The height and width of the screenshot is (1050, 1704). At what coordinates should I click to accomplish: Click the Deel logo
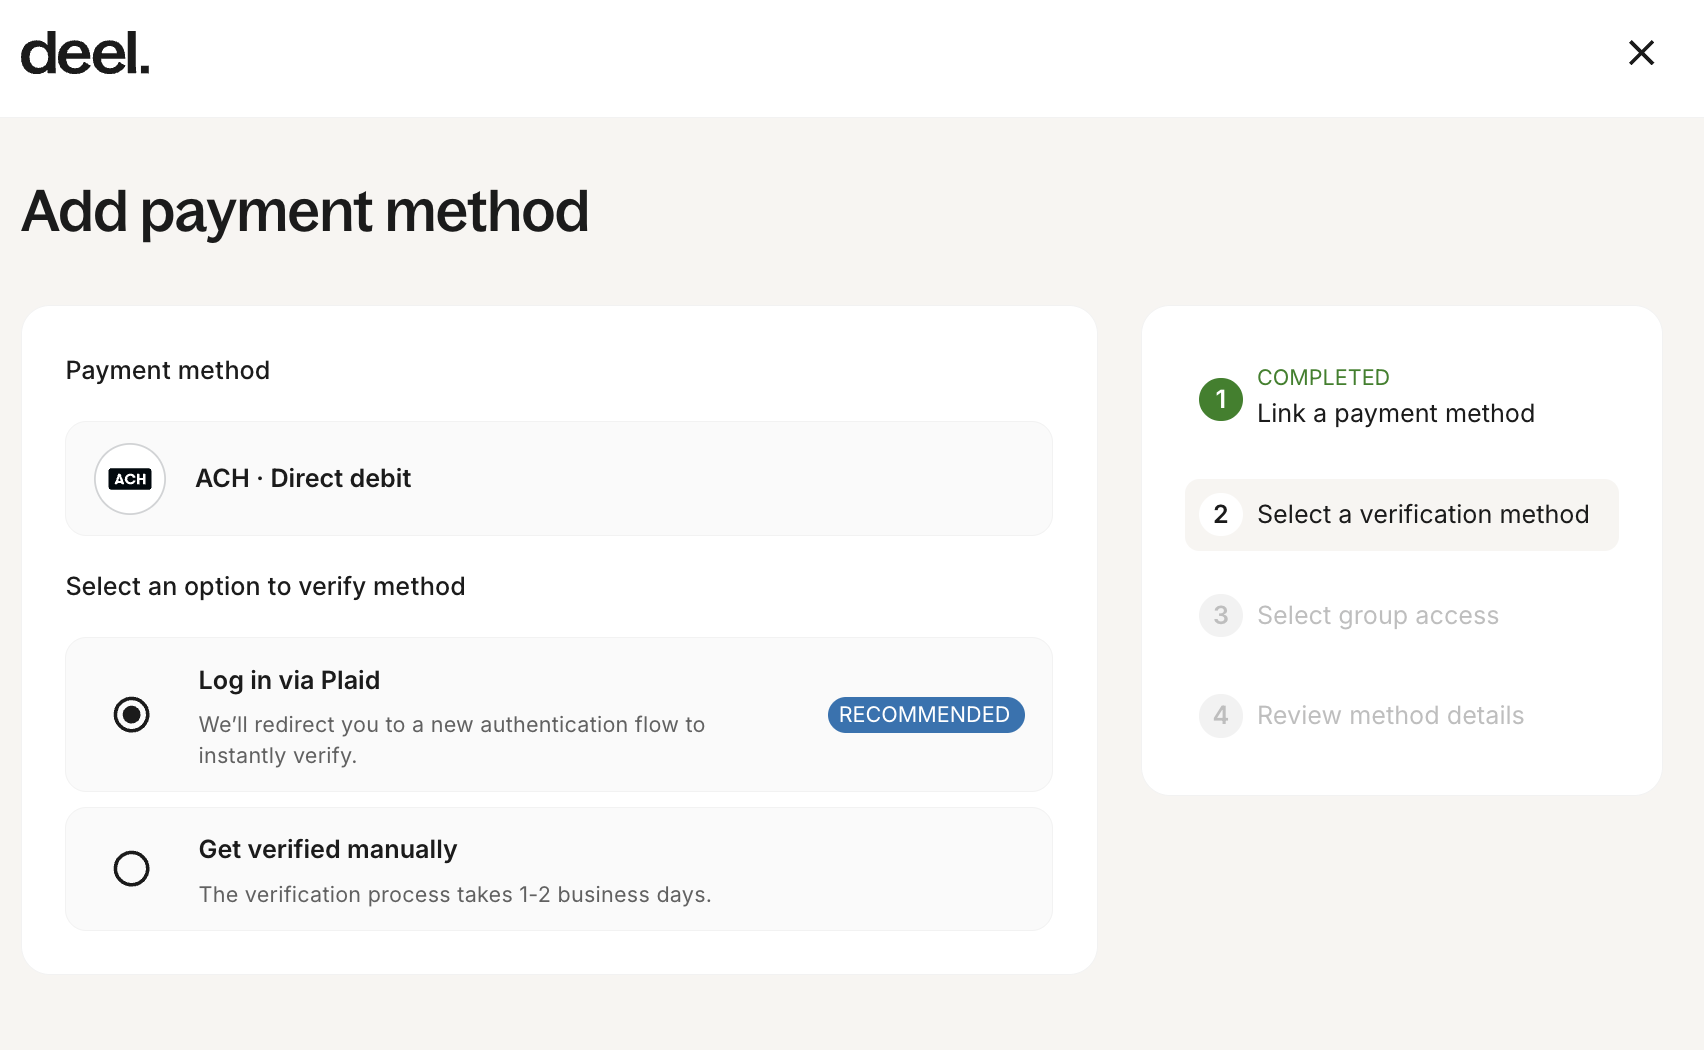tap(85, 54)
